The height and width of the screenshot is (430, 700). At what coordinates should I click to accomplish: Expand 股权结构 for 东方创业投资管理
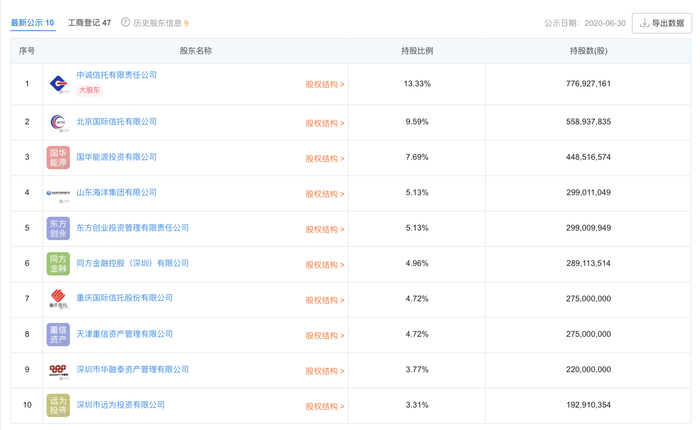(325, 230)
